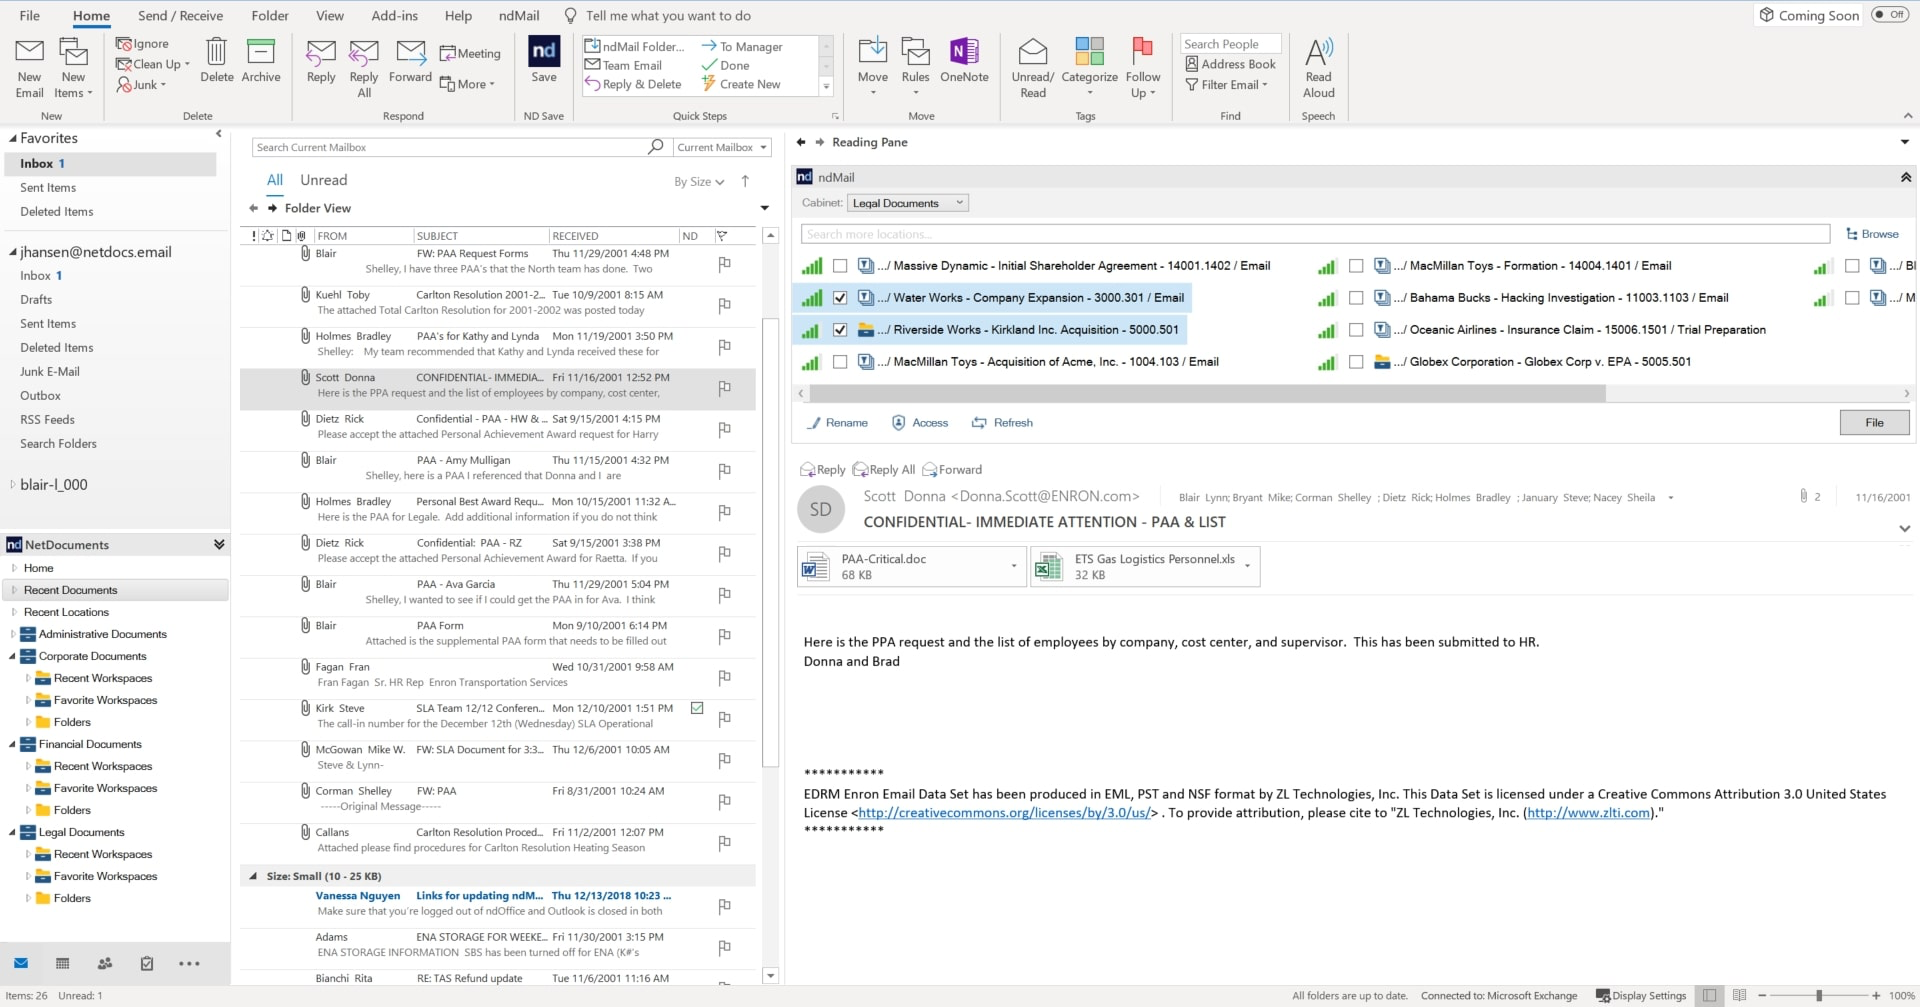Flag the Scott Donna CONFIDENTIAL email
The height and width of the screenshot is (1007, 1920).
725,387
